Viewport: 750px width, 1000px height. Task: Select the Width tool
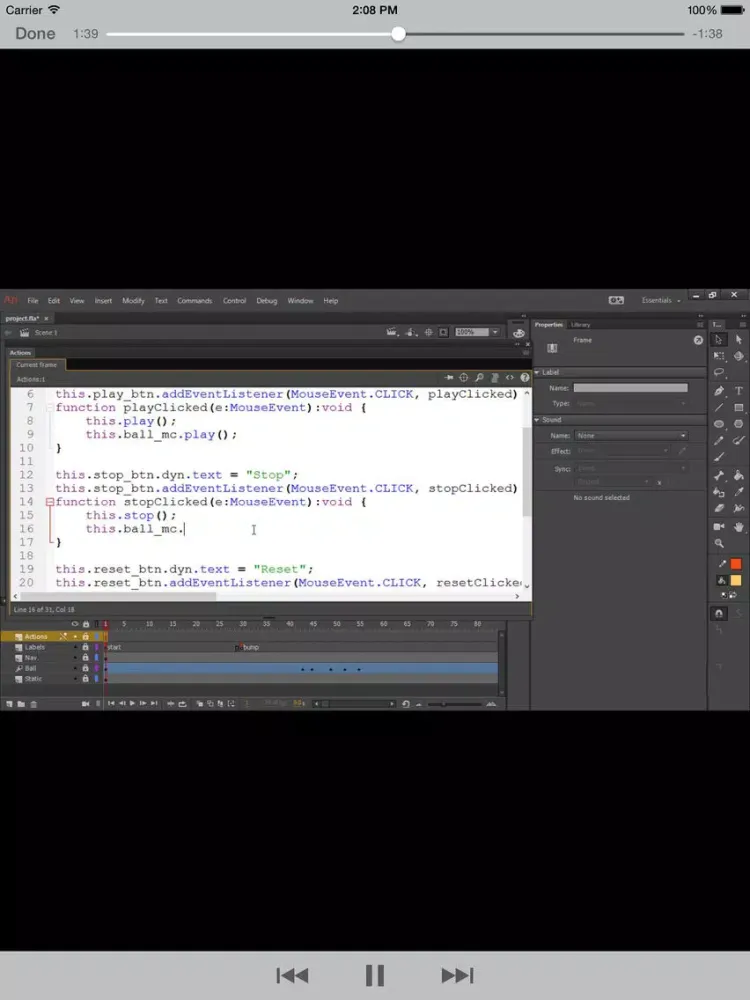point(739,508)
